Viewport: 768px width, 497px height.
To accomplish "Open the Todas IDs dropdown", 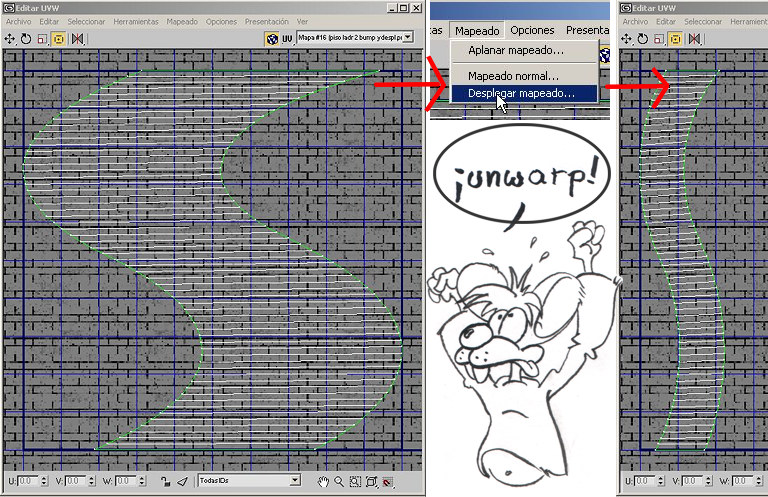I will tap(249, 480).
